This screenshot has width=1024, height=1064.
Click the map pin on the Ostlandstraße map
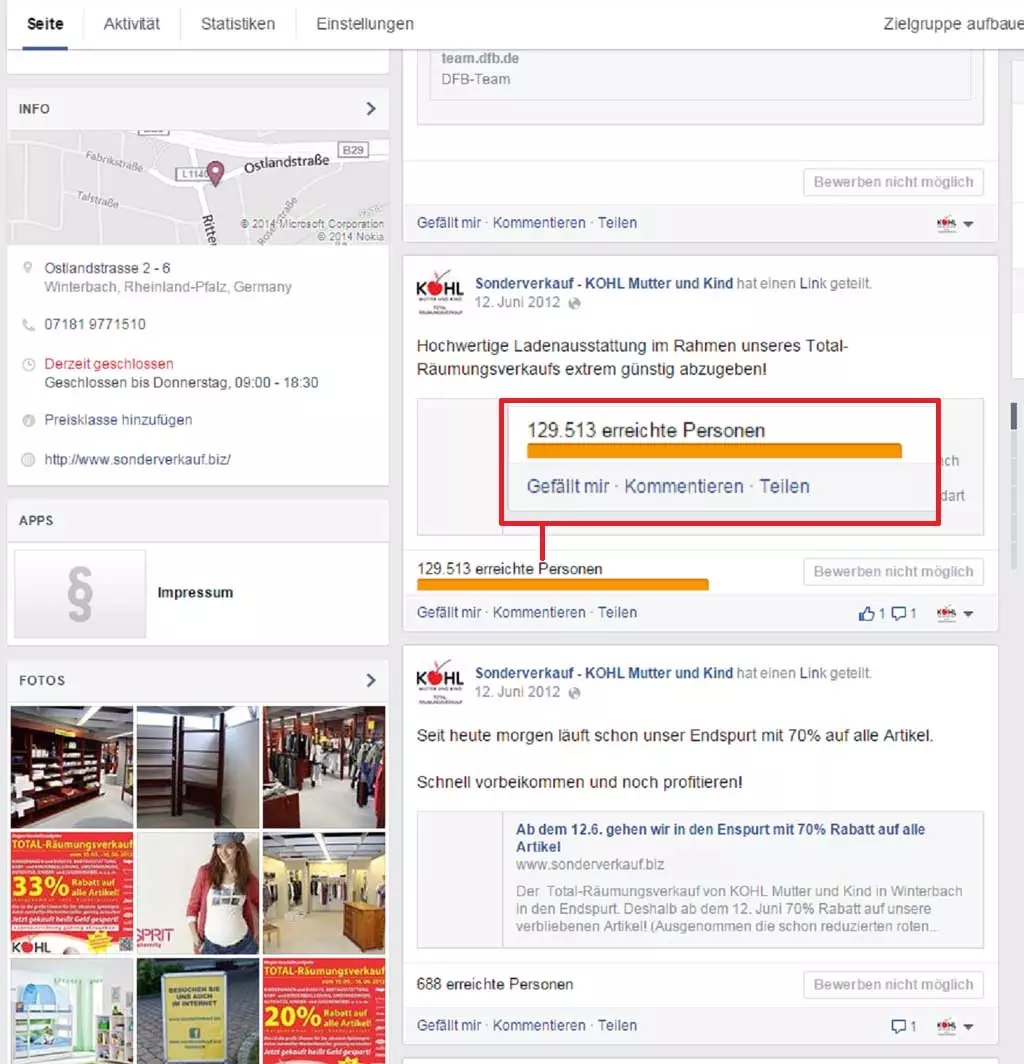pyautogui.click(x=215, y=173)
